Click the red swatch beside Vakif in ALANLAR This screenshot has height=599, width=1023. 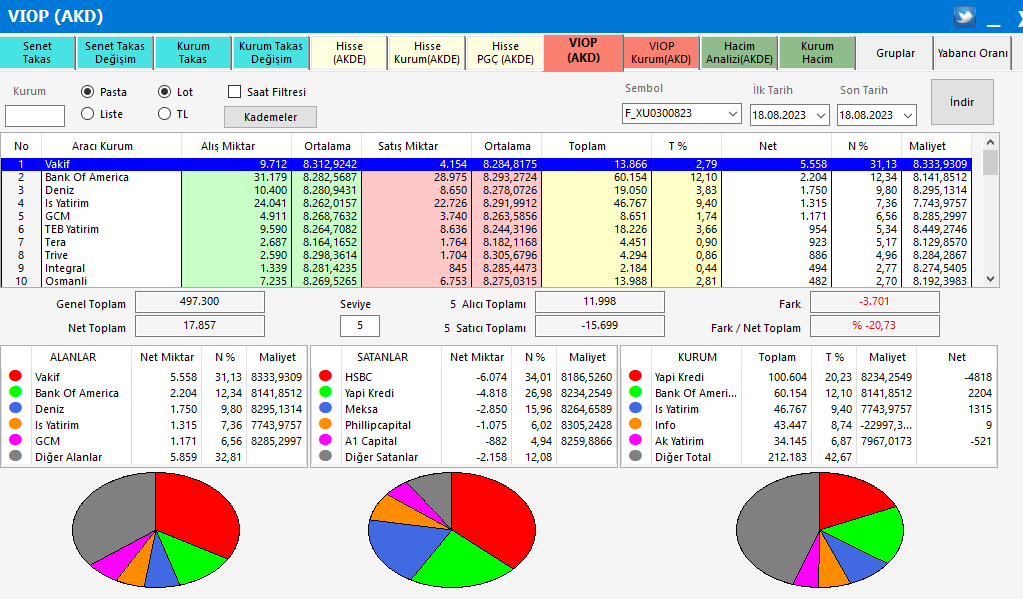pyautogui.click(x=16, y=376)
